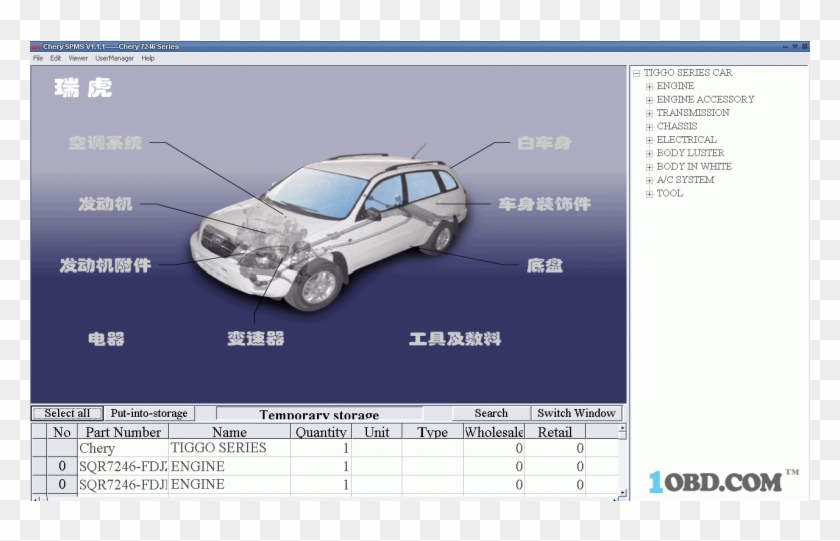Expand the TRANSMISSION tree node

649,114
